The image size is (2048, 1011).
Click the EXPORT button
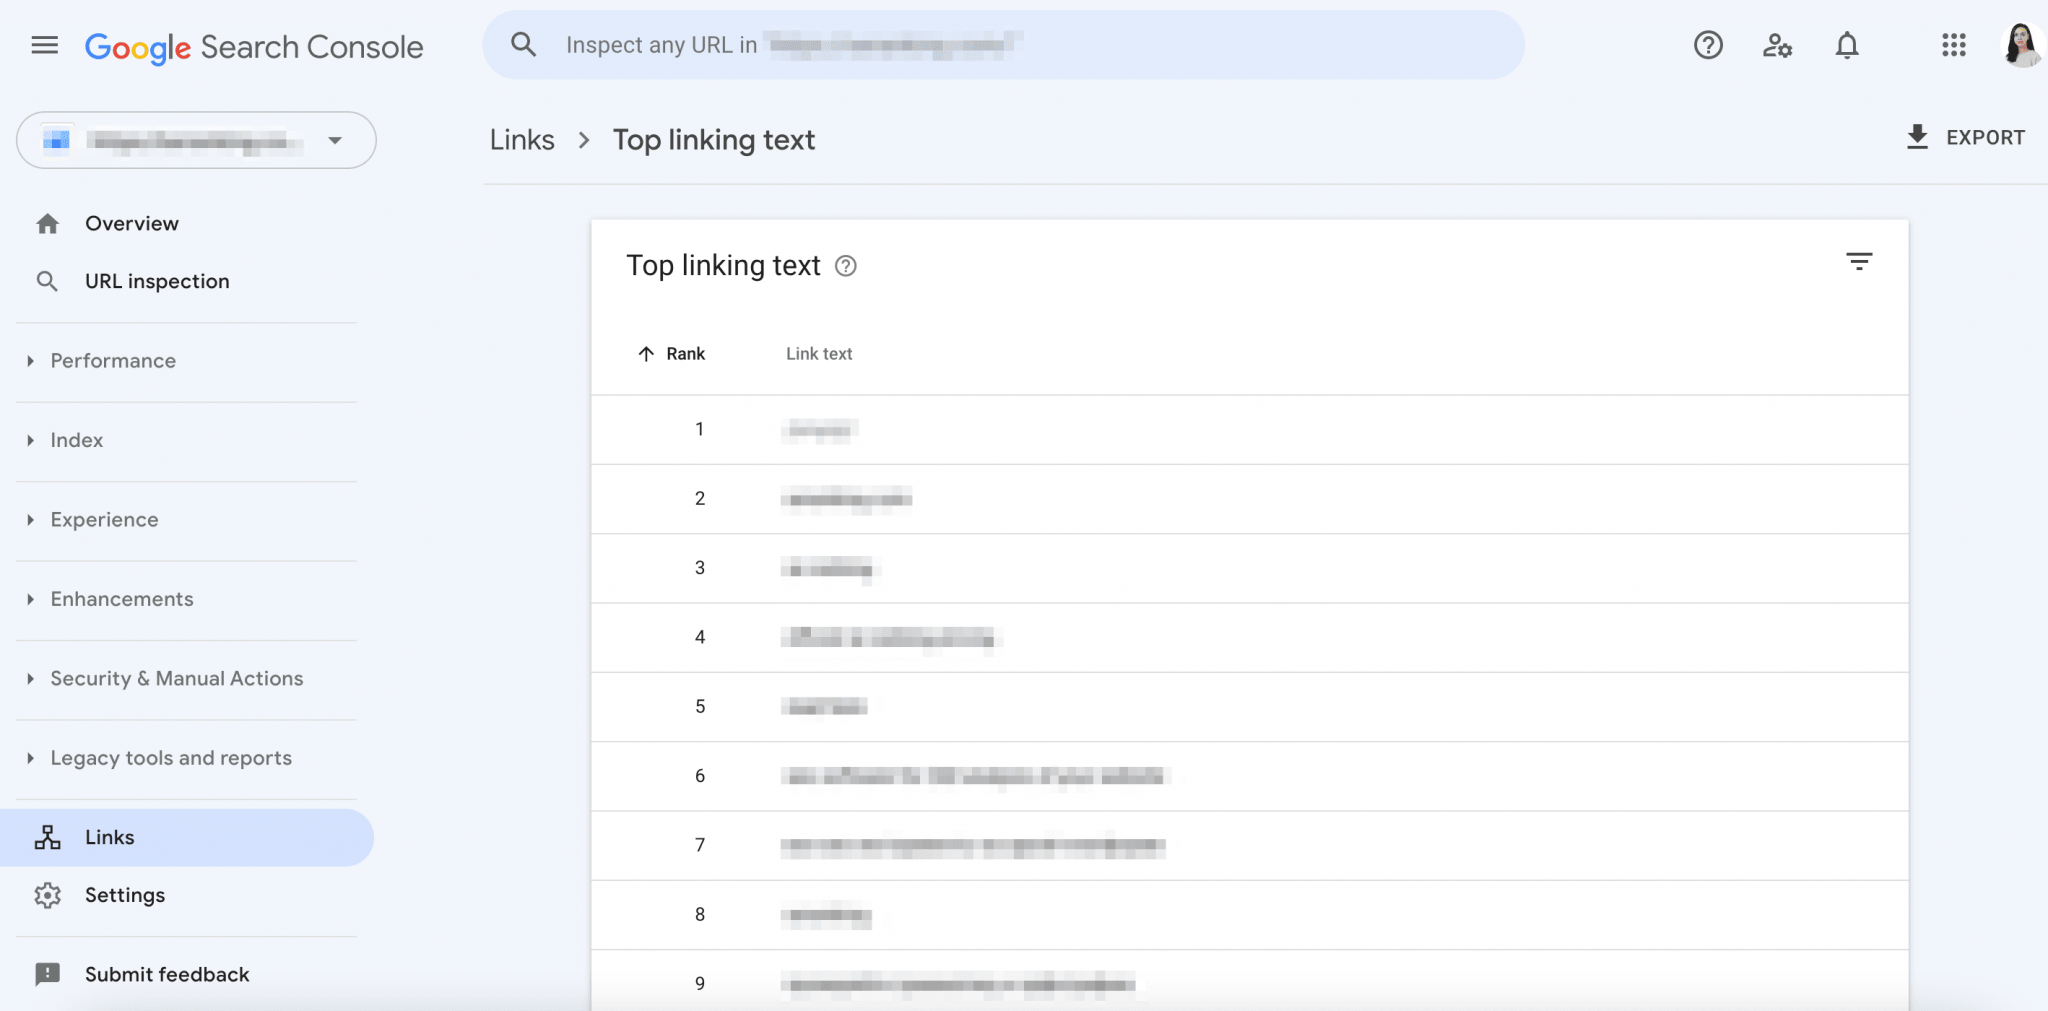click(x=1963, y=137)
